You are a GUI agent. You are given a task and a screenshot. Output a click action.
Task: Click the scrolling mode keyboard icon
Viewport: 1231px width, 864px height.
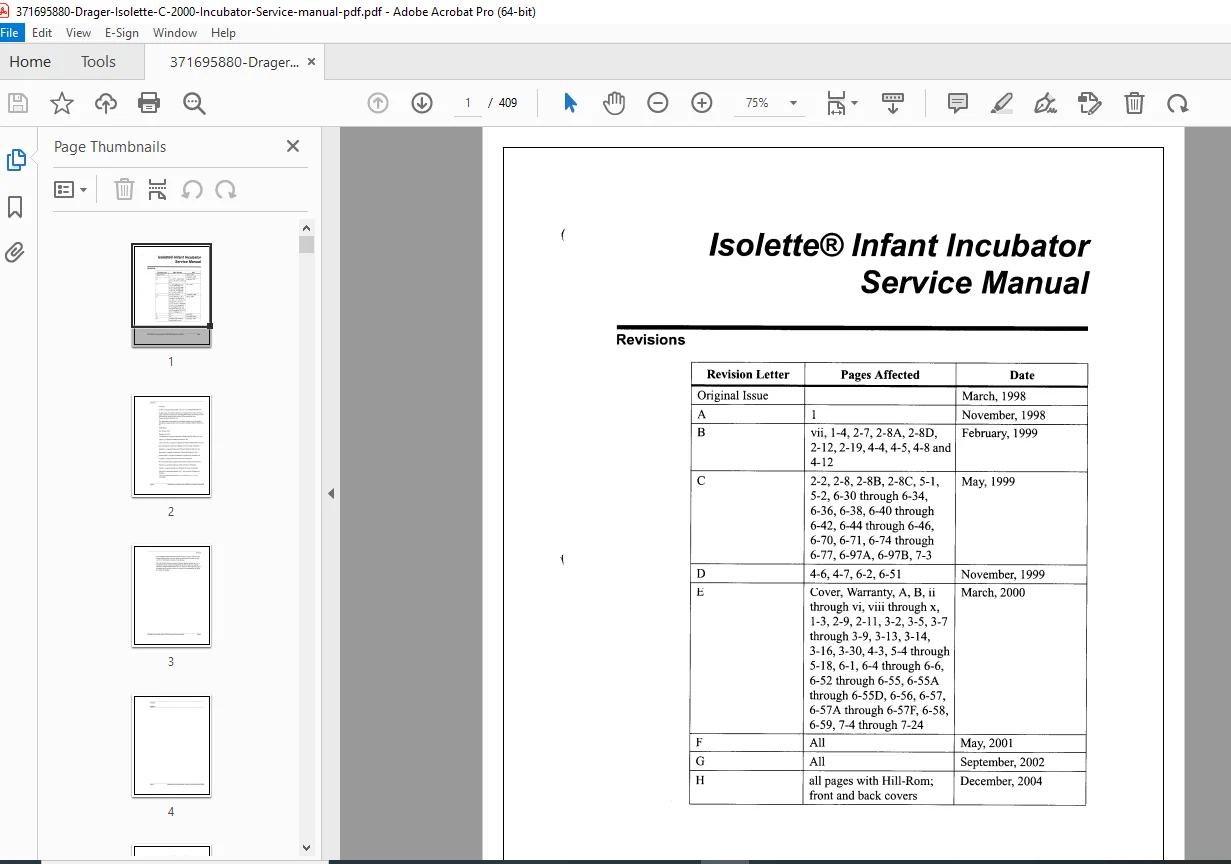pyautogui.click(x=893, y=103)
